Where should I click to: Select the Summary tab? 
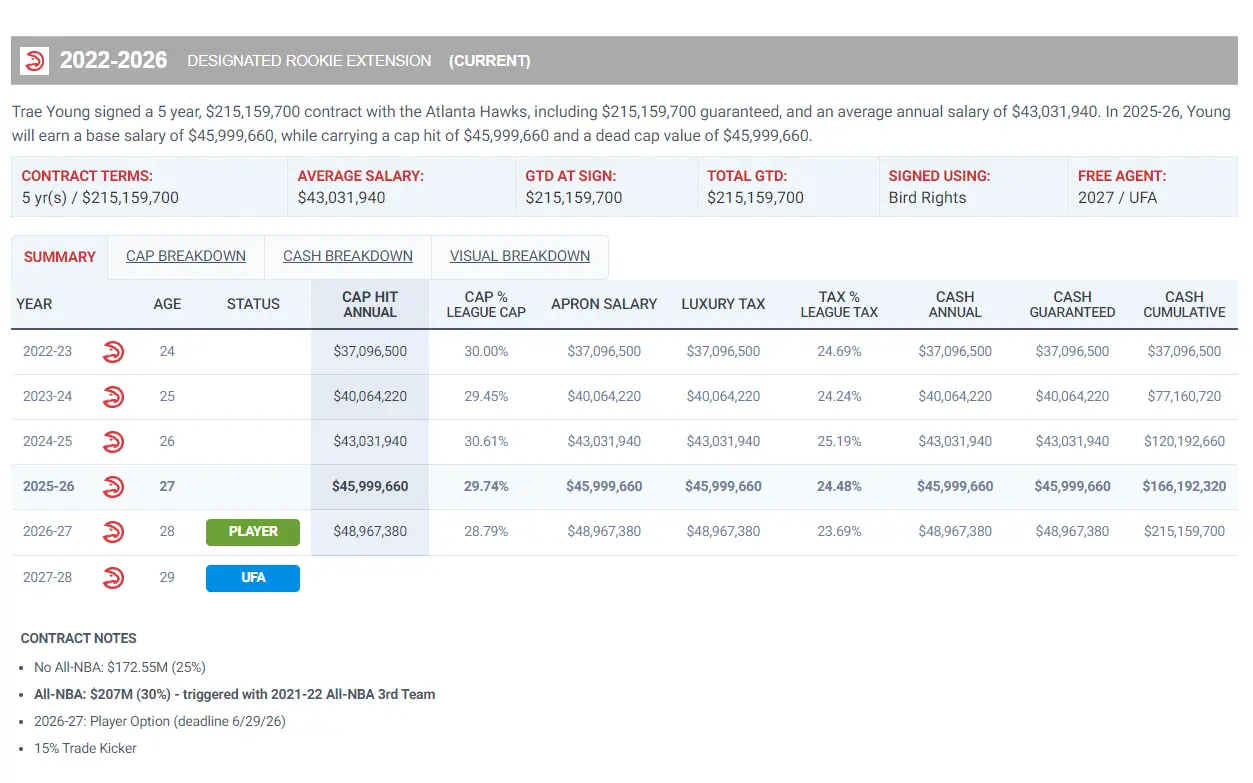coord(60,257)
